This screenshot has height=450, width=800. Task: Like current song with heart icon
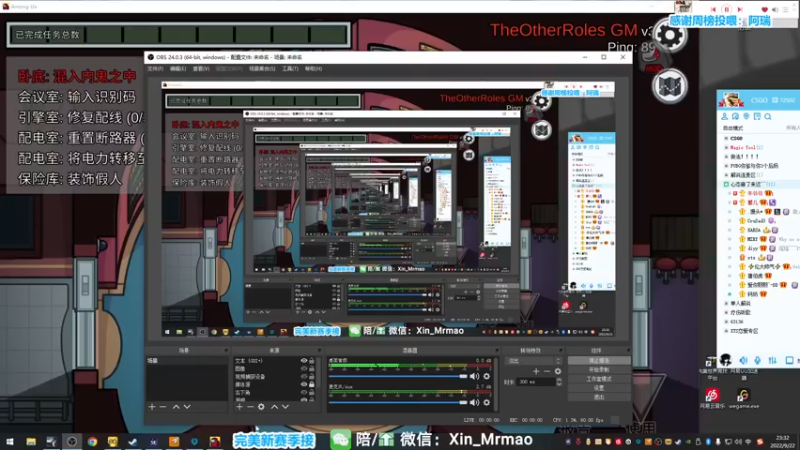764,9
